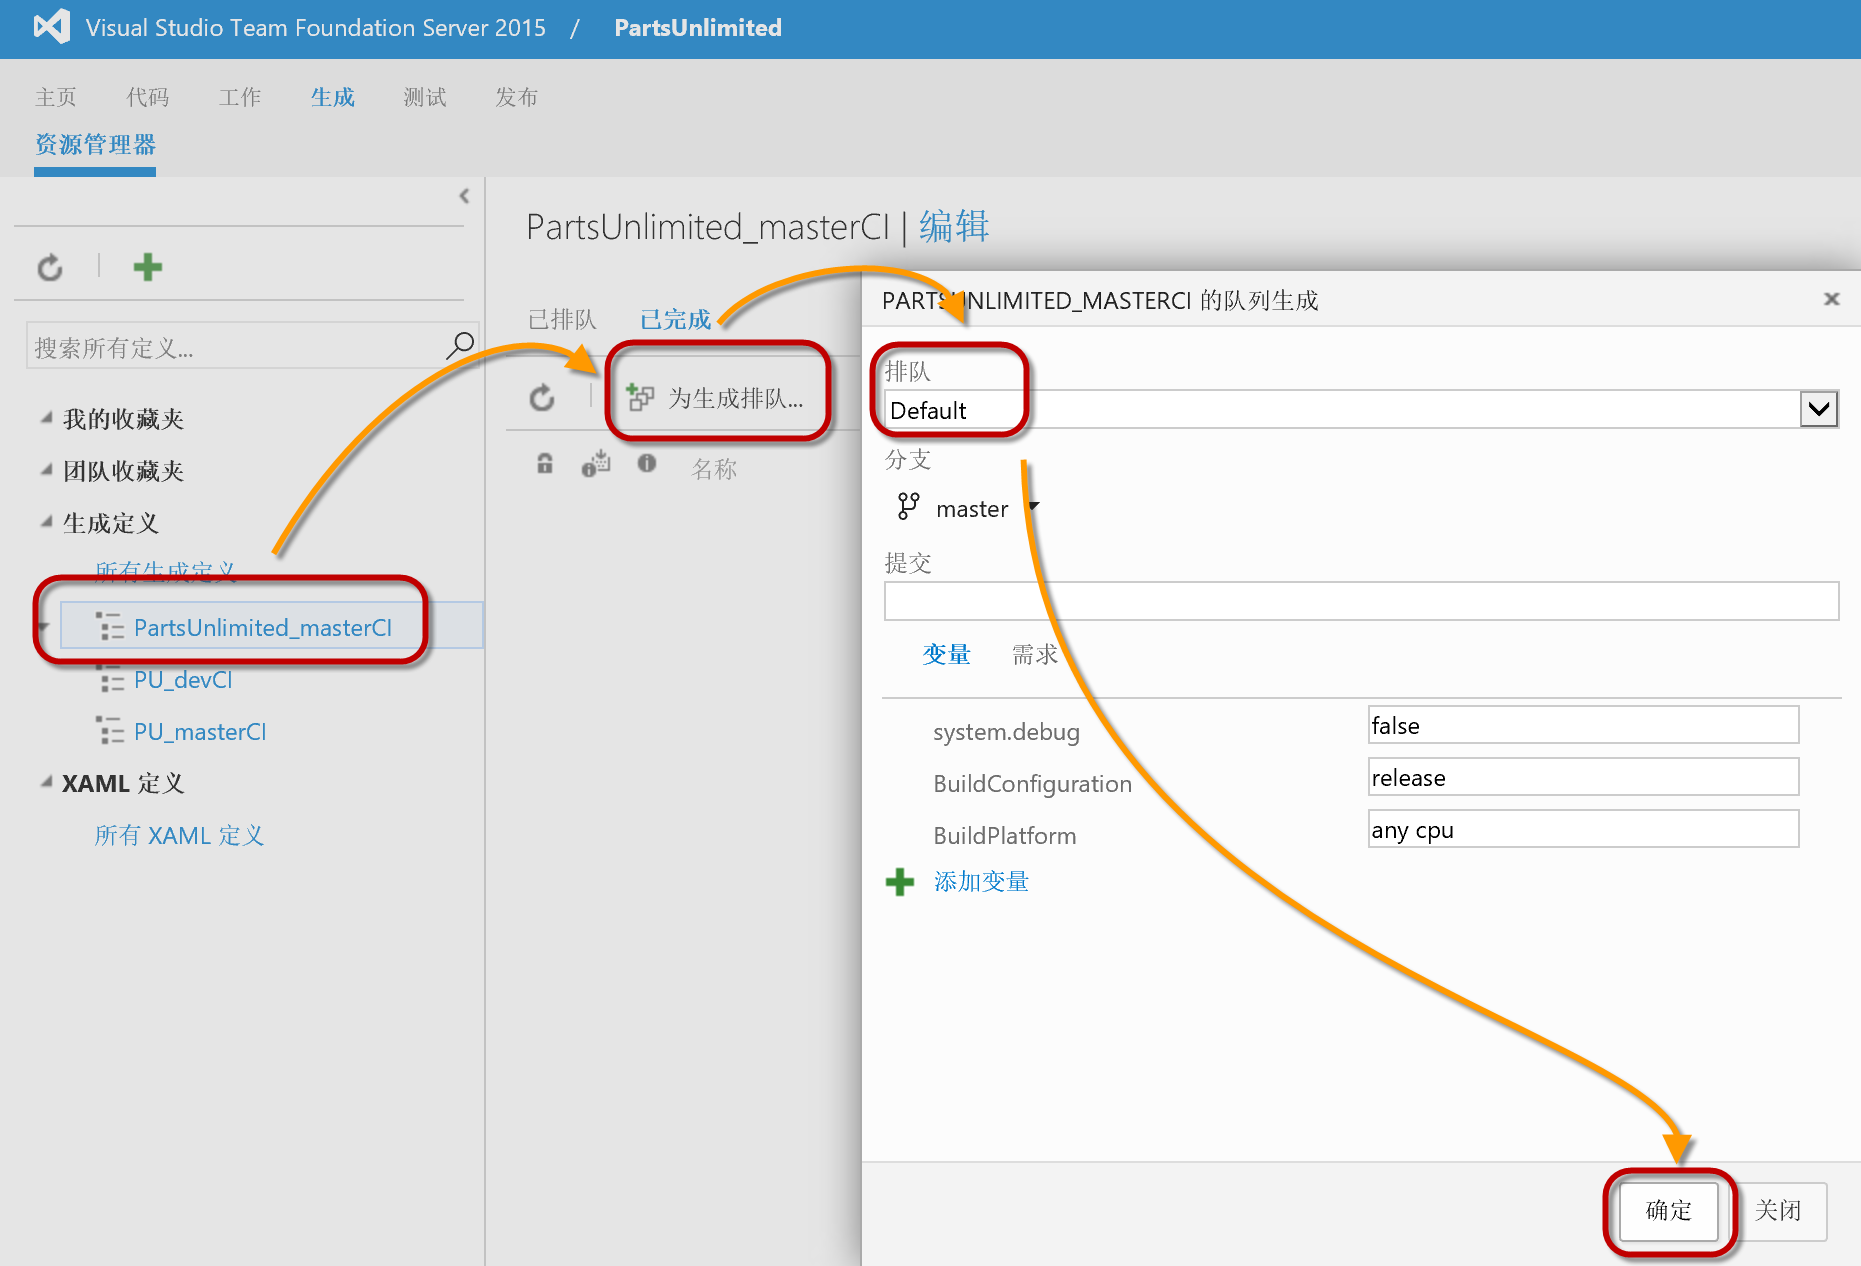Viewport: 1861px width, 1266px height.
Task: Click the 我的收藏夹 label
Action: pos(124,419)
